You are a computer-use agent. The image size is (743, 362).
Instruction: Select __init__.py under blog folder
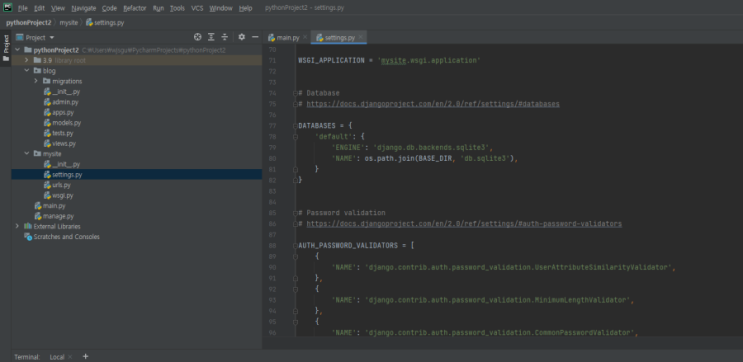[x=62, y=91]
